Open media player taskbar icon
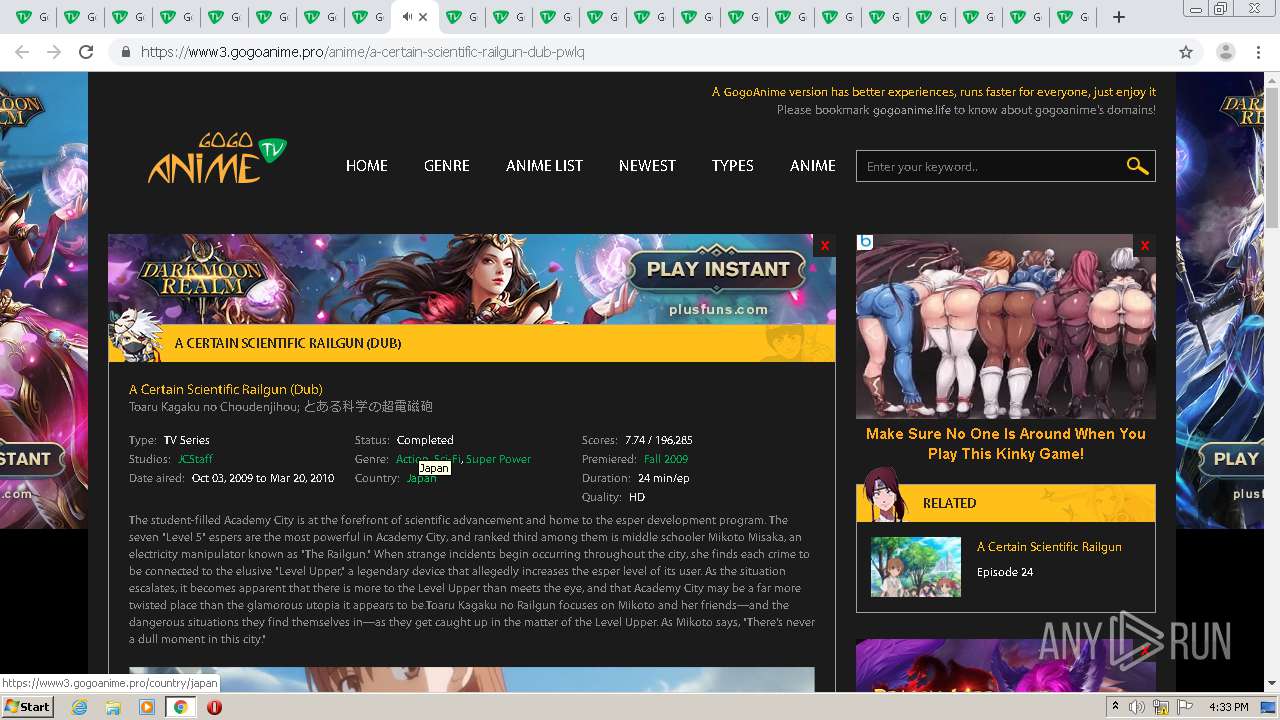1280x720 pixels. [147, 707]
